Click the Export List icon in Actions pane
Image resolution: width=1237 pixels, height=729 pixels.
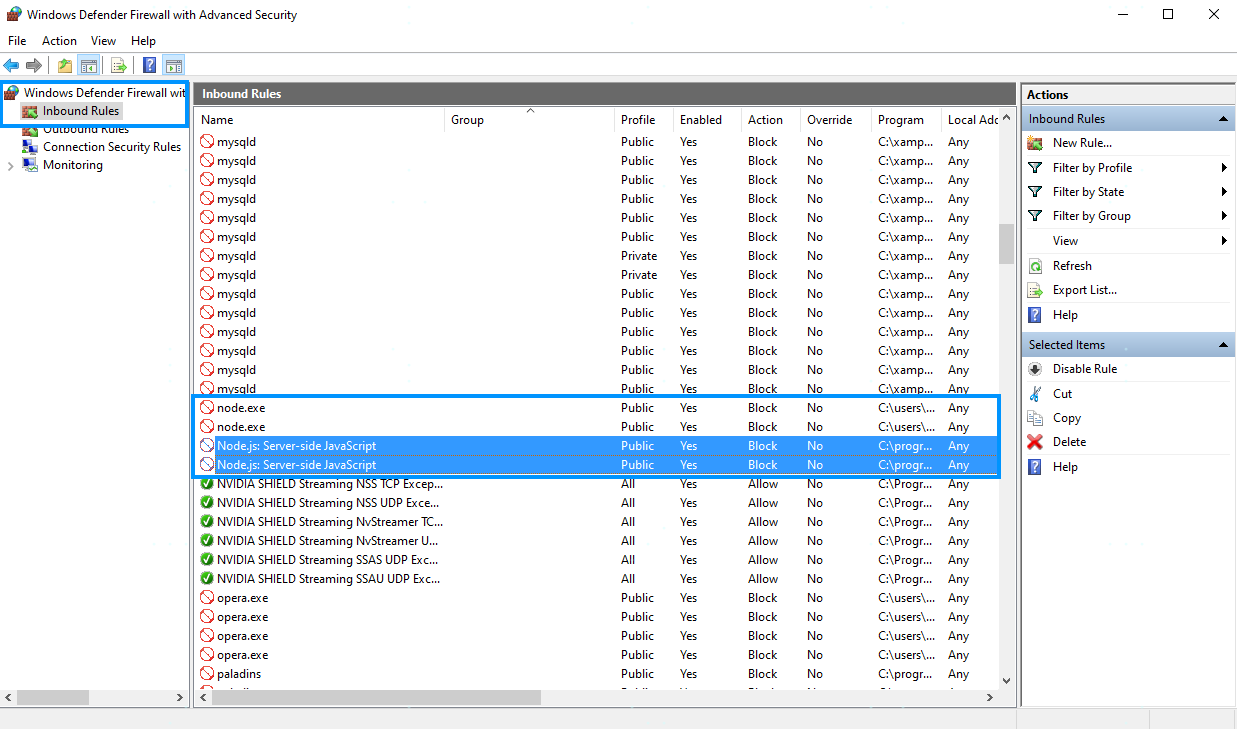click(x=1036, y=290)
